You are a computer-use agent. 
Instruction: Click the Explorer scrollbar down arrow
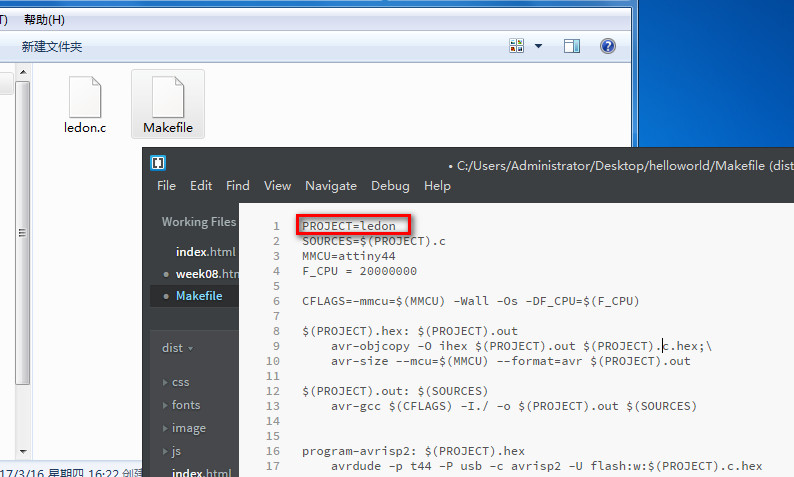tap(23, 451)
